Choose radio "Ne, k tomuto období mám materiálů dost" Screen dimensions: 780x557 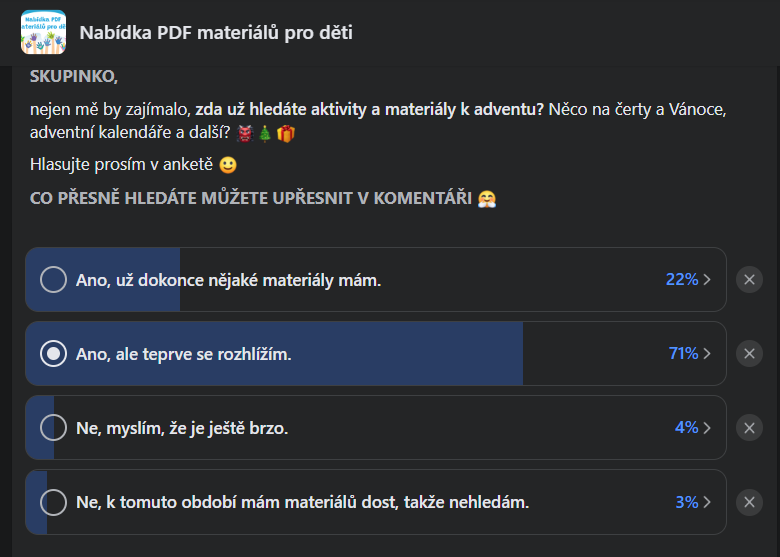[x=53, y=502]
